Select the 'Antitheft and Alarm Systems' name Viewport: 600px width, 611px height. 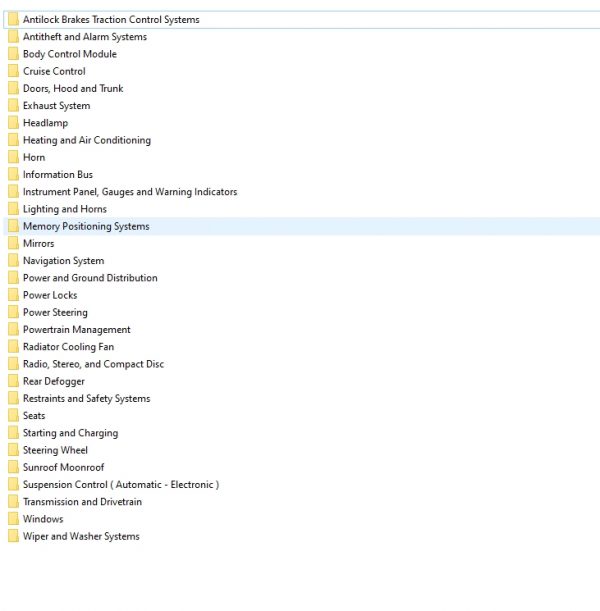tap(85, 37)
